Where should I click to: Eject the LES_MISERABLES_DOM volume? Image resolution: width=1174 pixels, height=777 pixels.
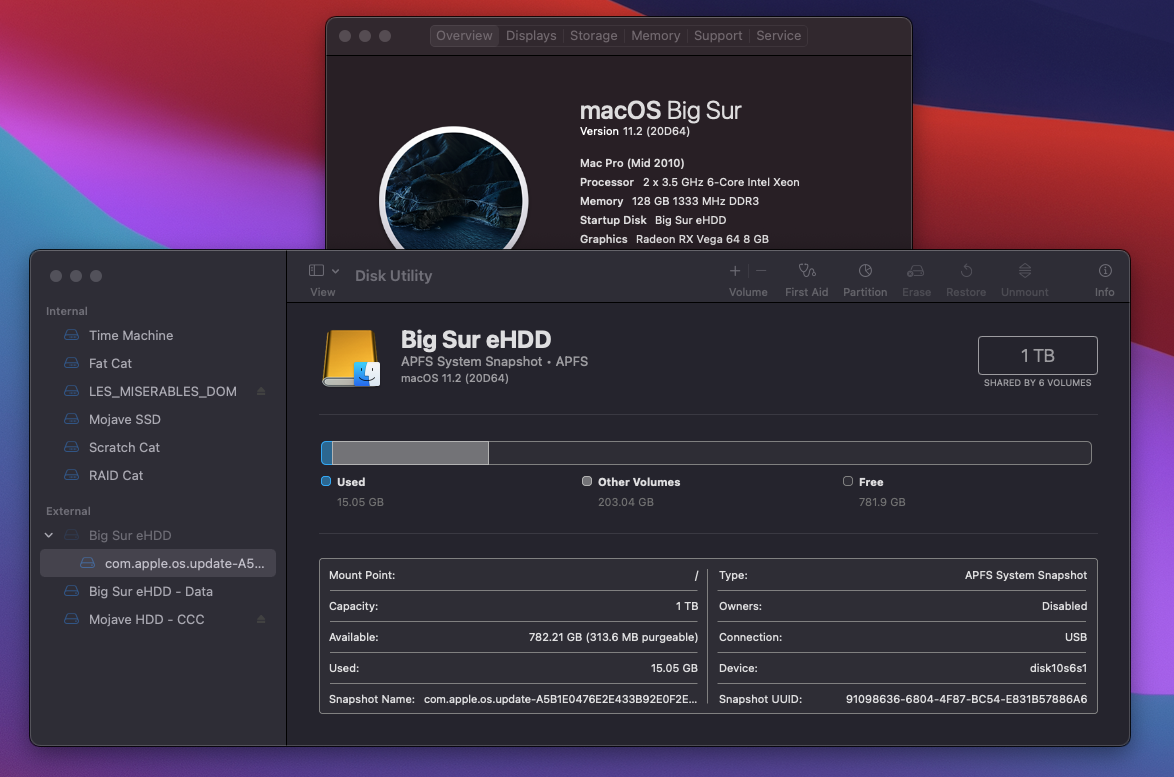[261, 391]
